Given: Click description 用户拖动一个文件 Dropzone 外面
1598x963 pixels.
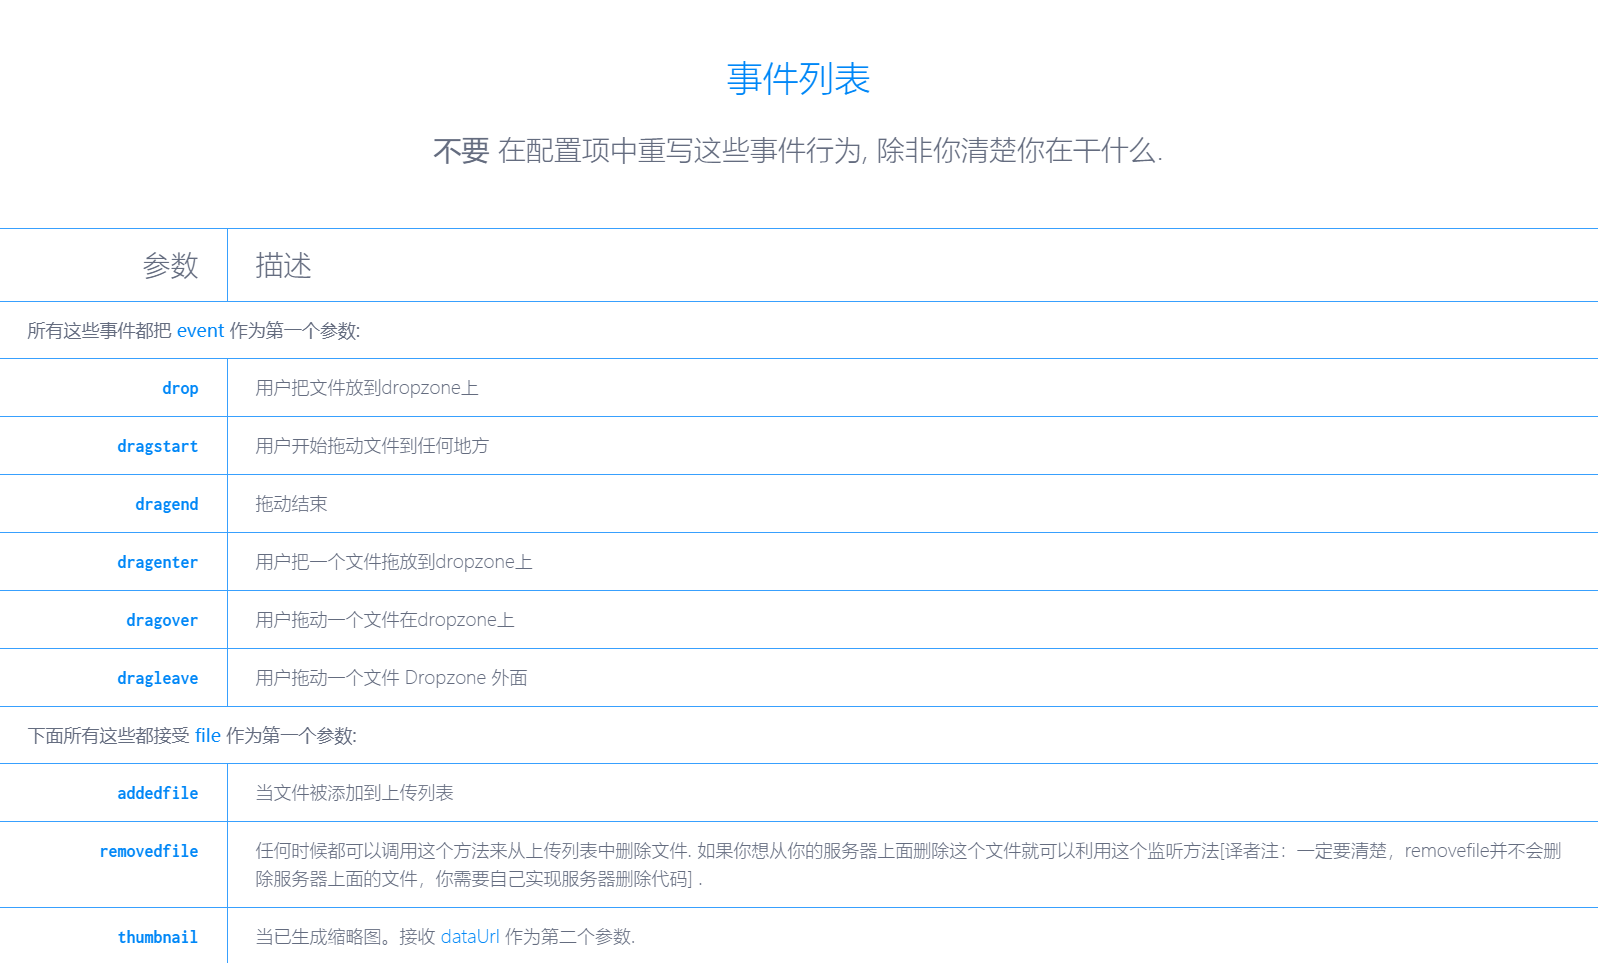Looking at the screenshot, I should (391, 678).
